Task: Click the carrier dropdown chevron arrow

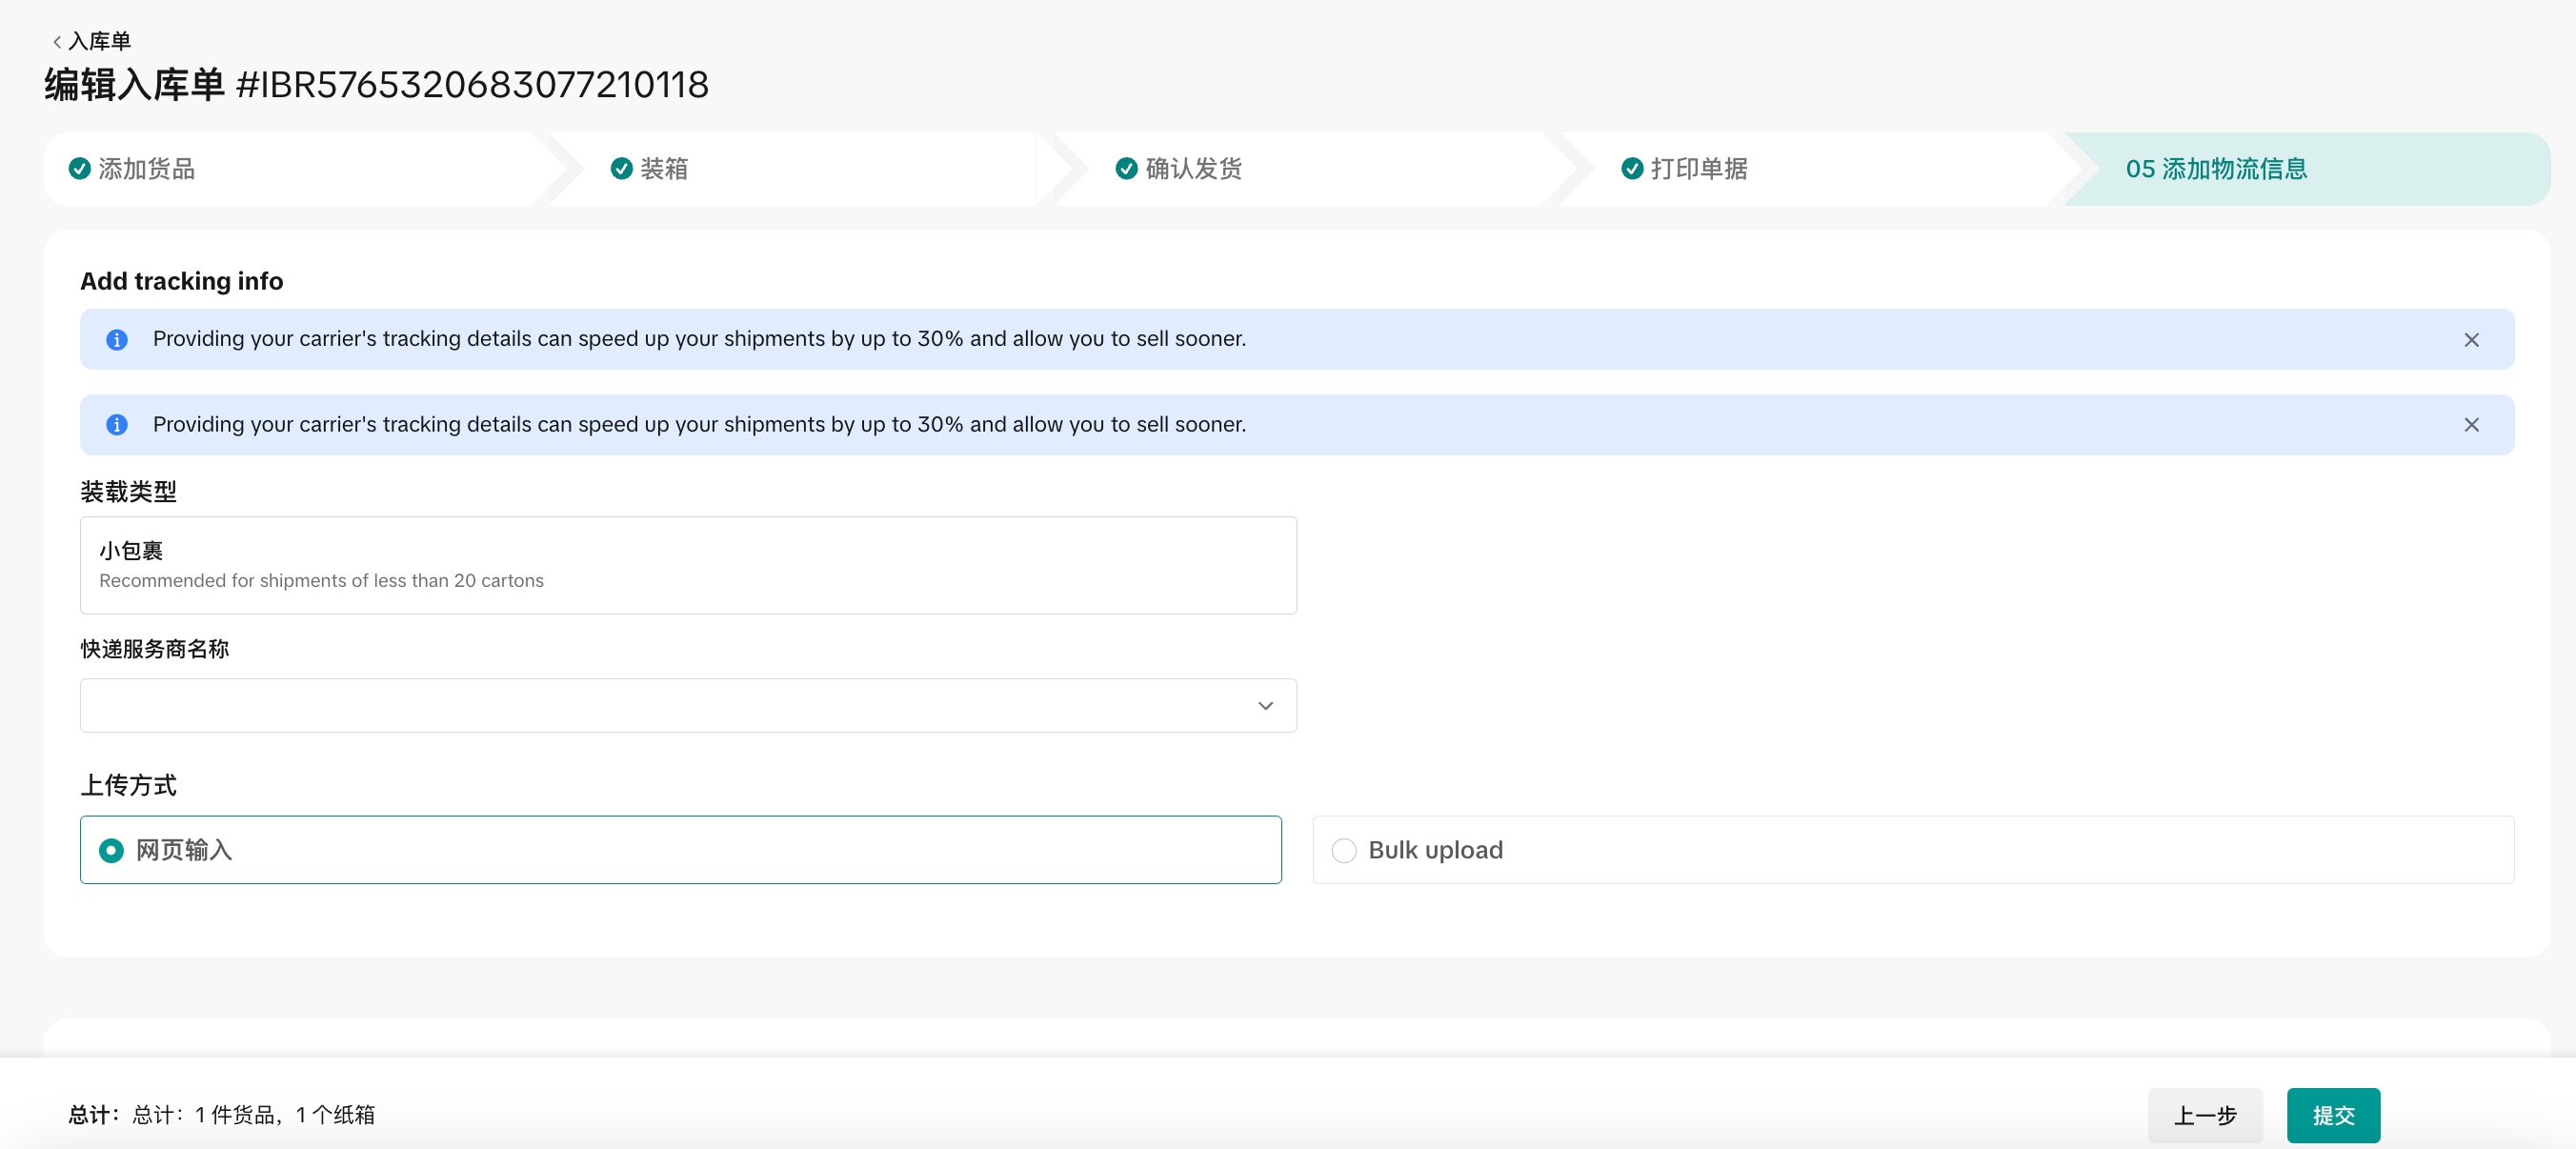Action: coord(1265,706)
